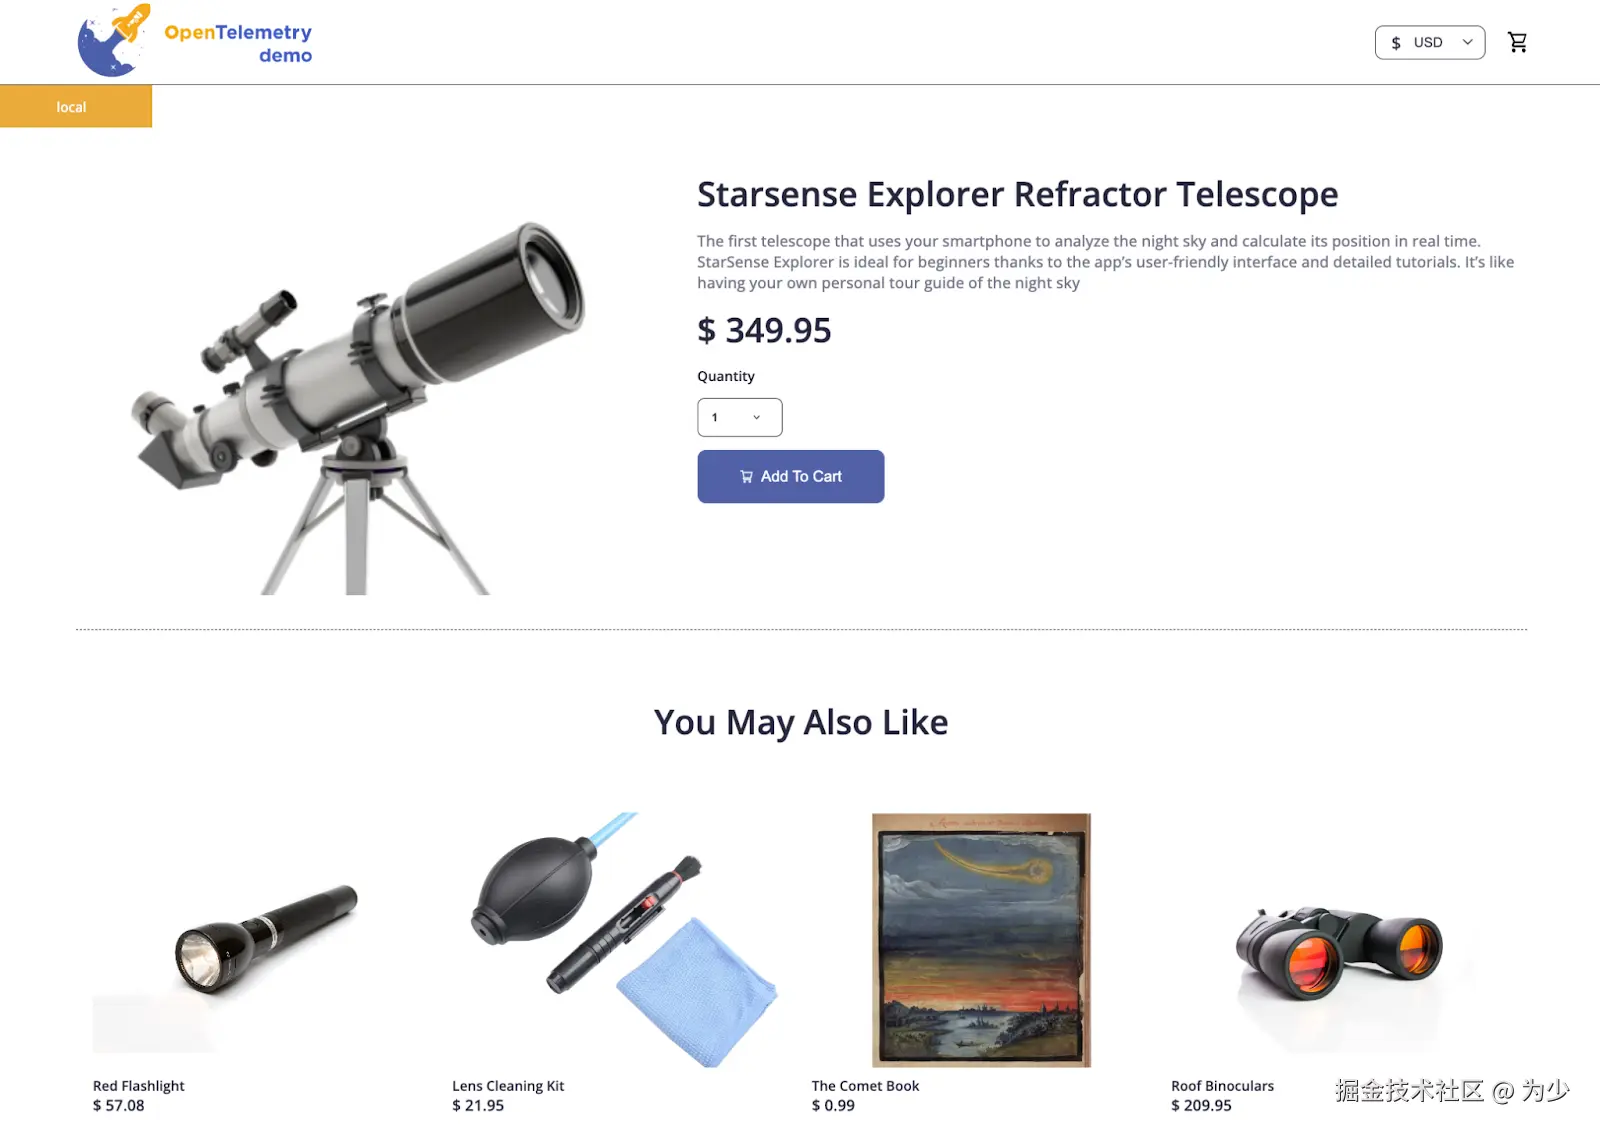Image resolution: width=1600 pixels, height=1134 pixels.
Task: Click The Comet Book title link
Action: click(x=865, y=1086)
